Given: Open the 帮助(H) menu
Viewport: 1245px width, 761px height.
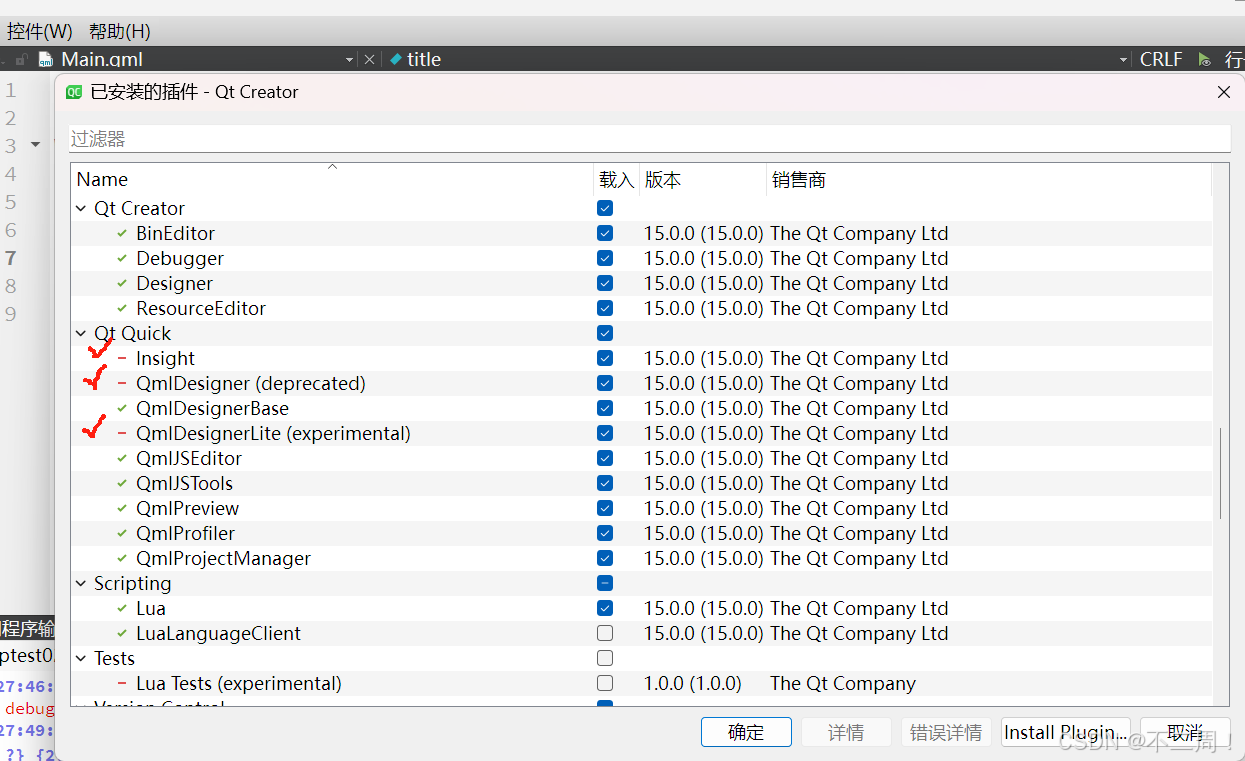Looking at the screenshot, I should tap(120, 31).
